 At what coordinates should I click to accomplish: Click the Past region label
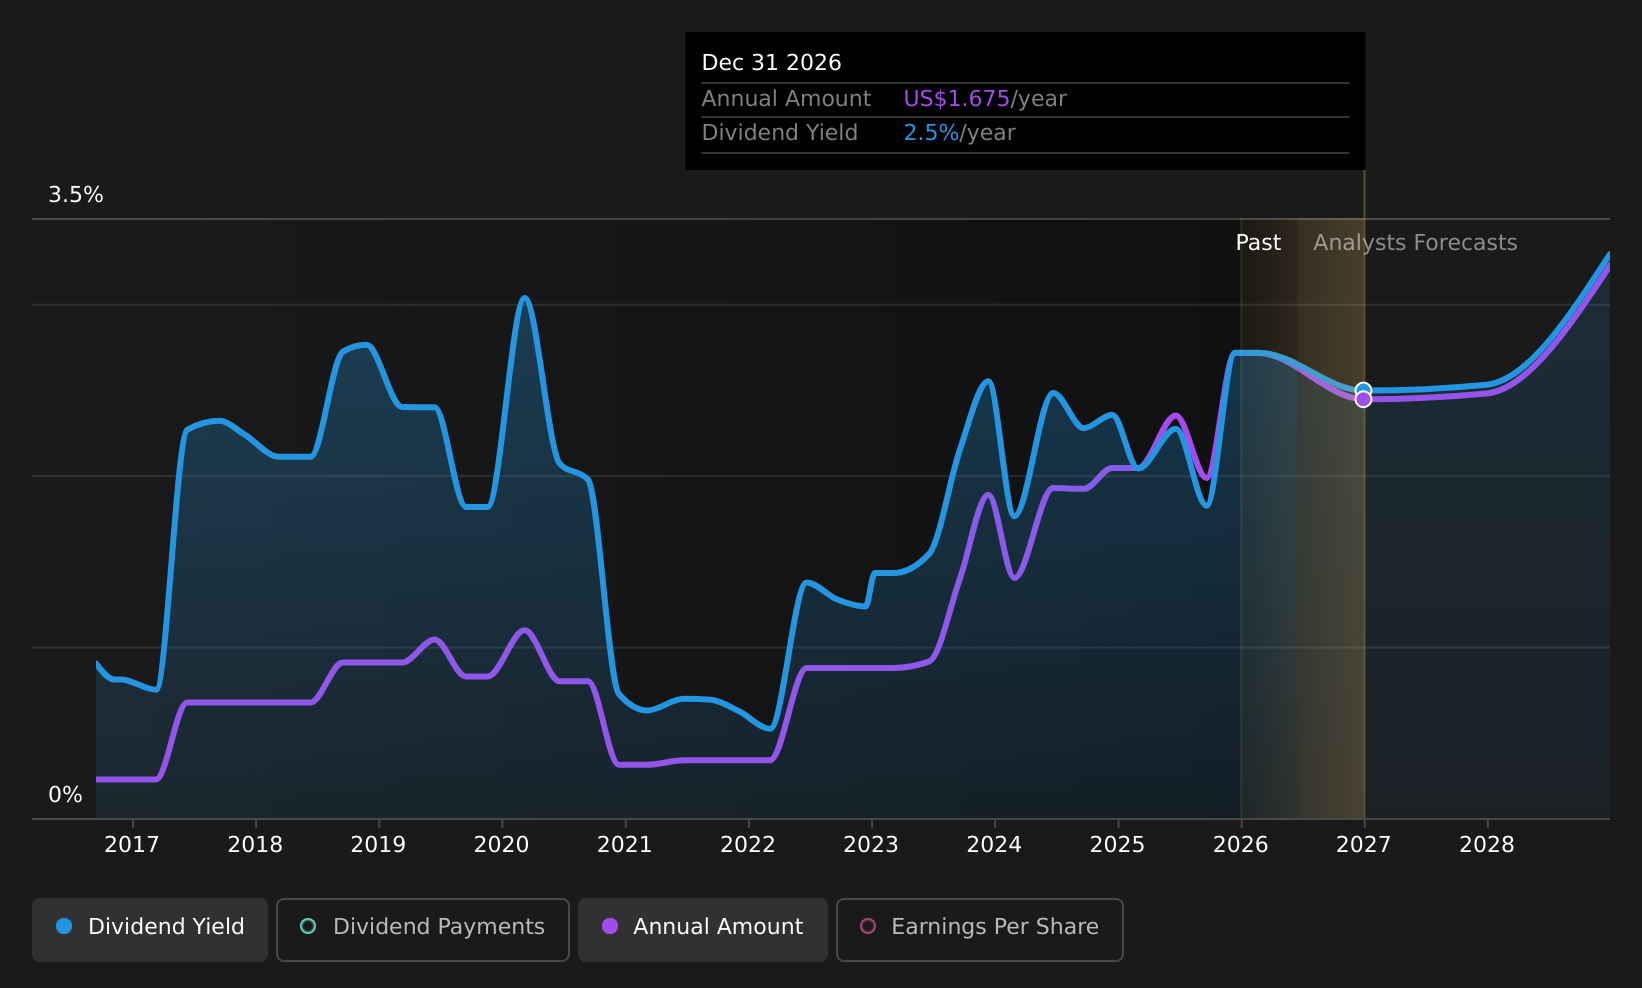[x=1258, y=243]
